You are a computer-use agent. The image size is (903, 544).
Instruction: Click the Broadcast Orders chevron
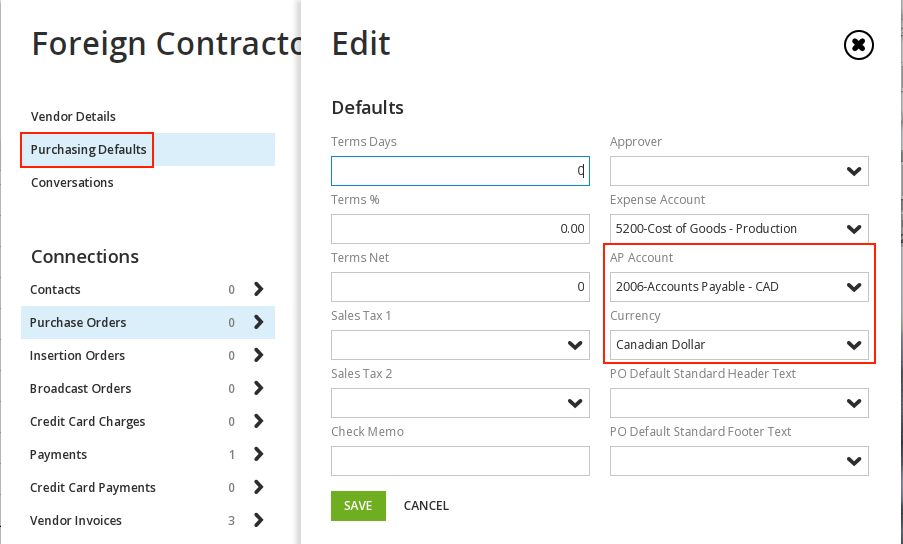point(259,389)
